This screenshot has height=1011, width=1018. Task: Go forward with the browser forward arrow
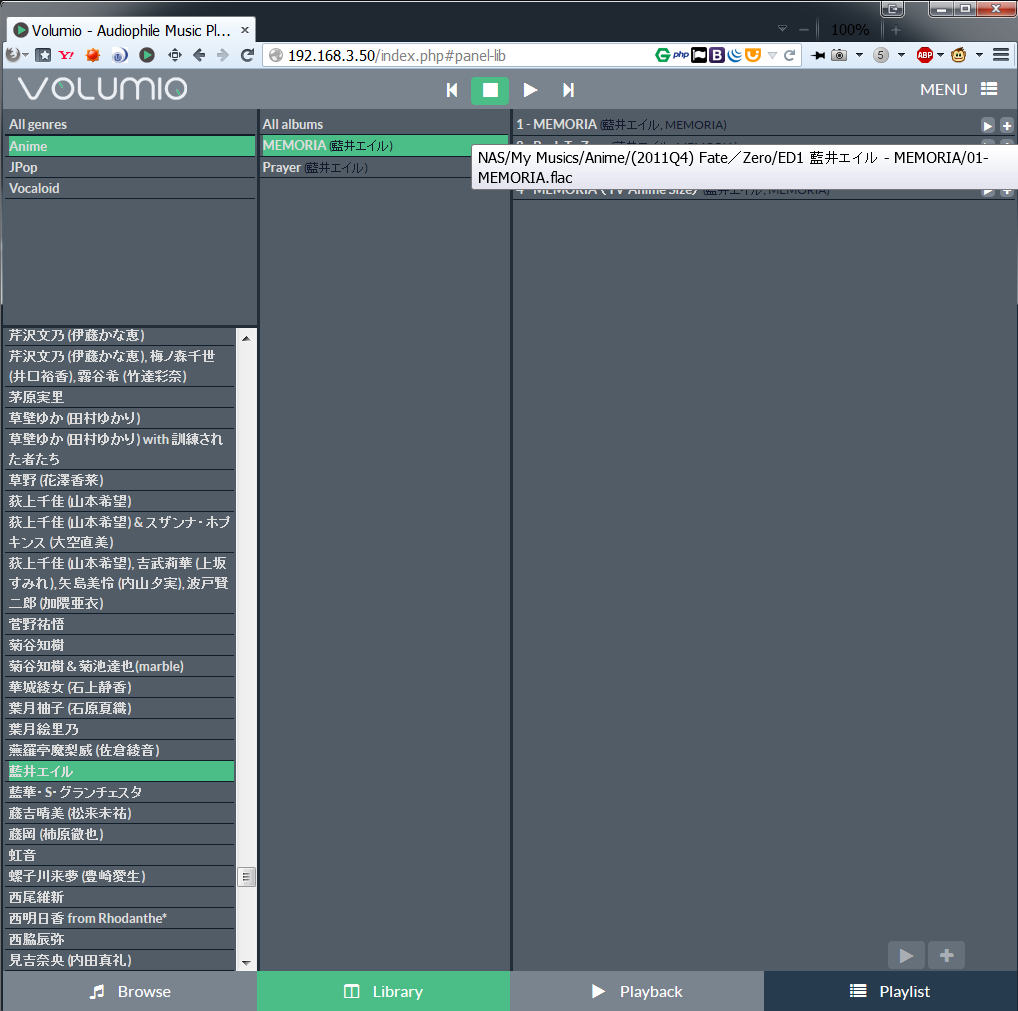222,55
